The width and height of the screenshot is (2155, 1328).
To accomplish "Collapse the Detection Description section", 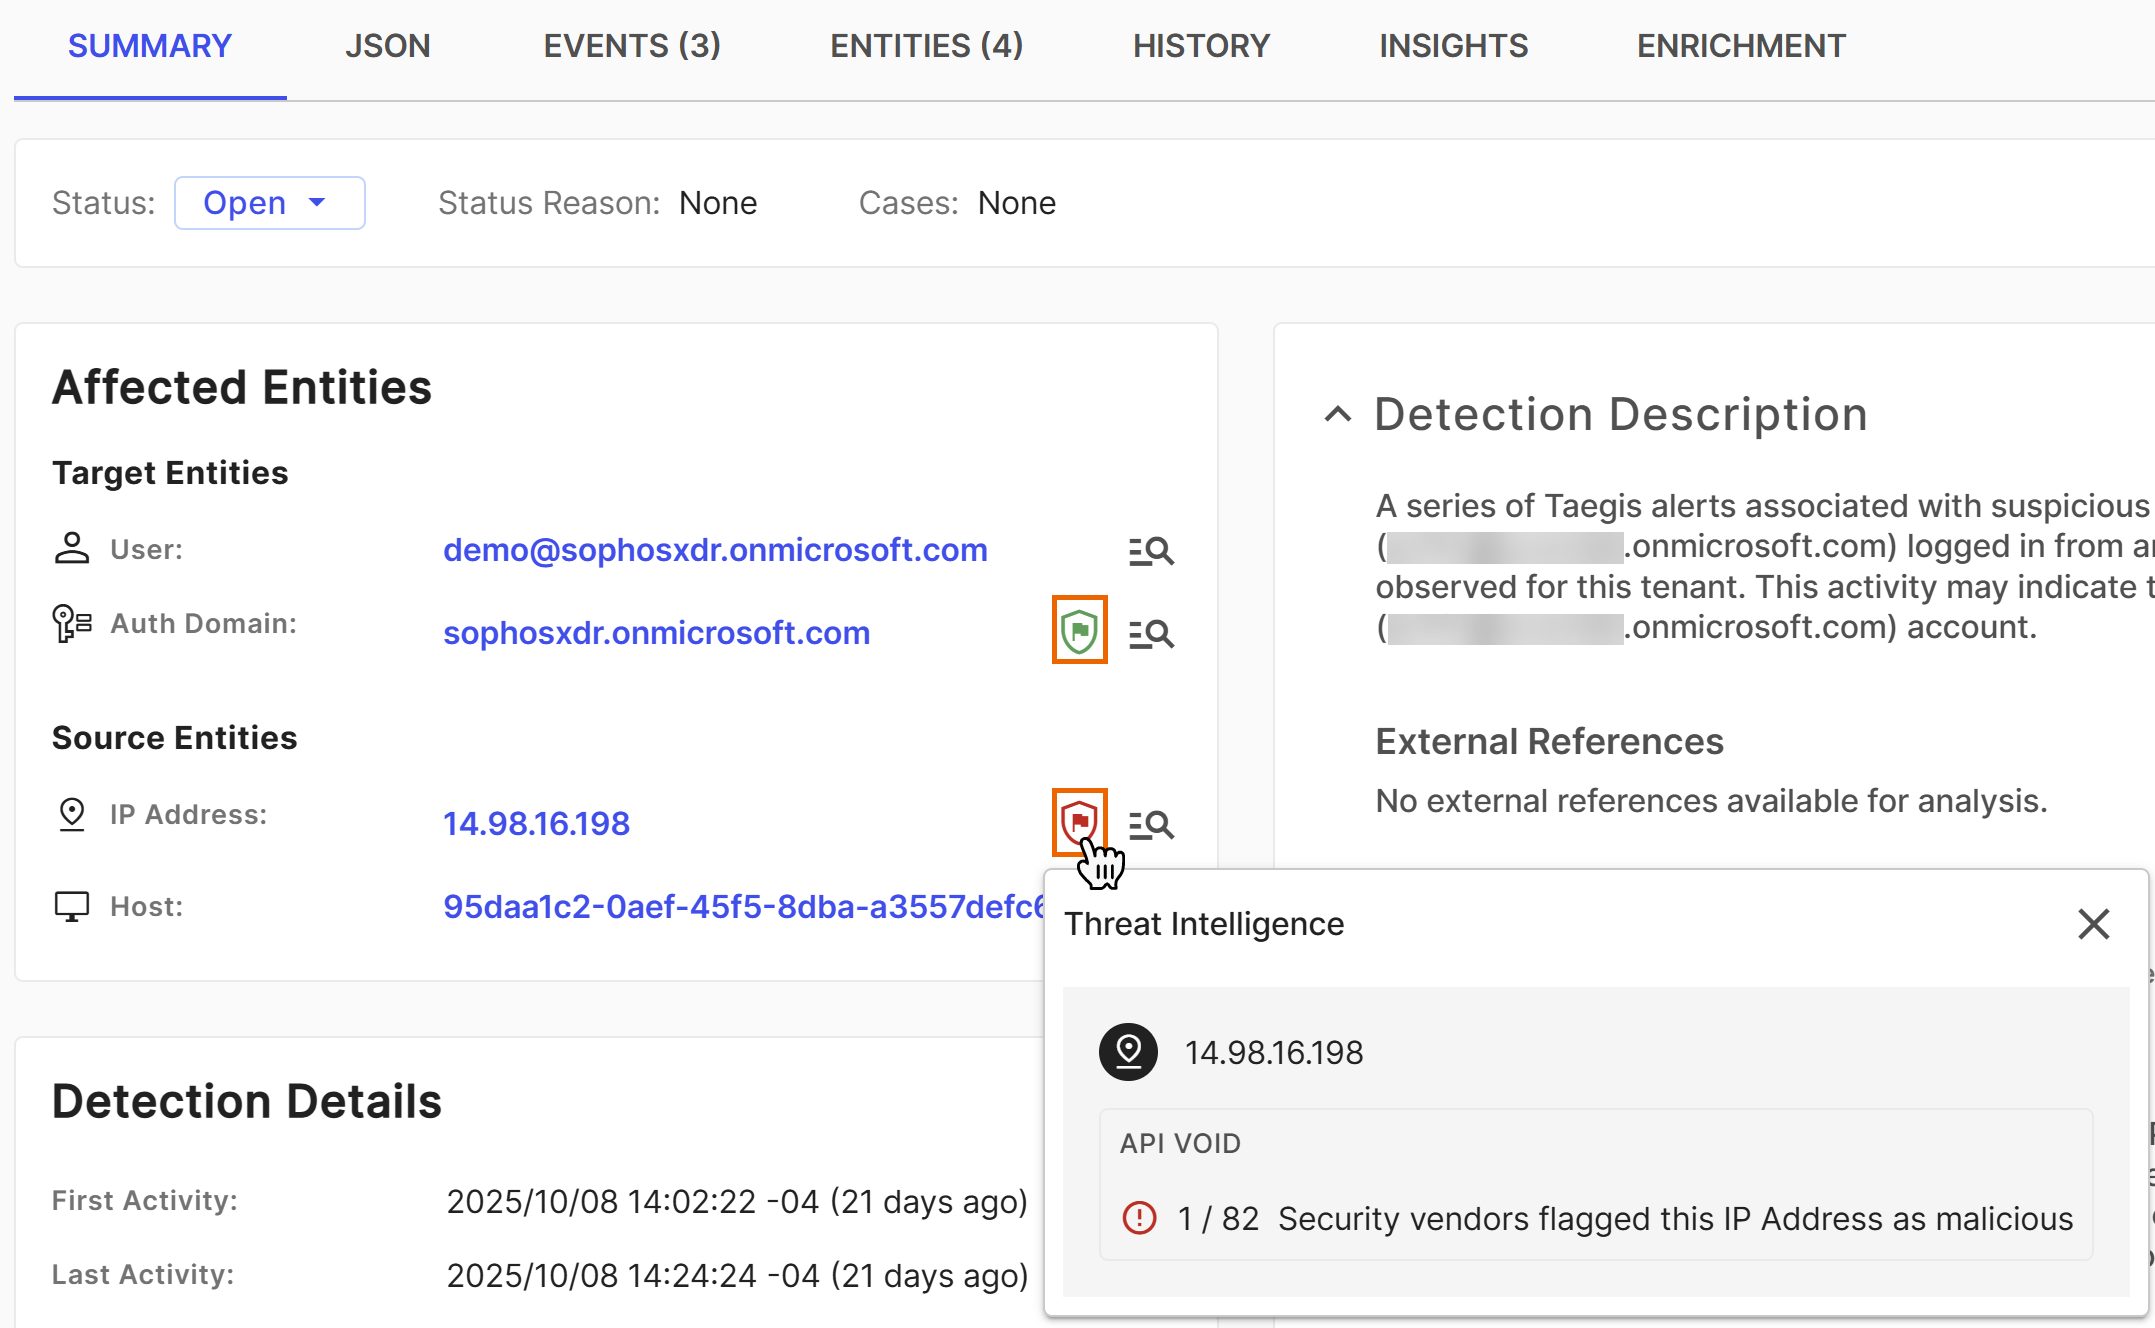I will coord(1338,414).
